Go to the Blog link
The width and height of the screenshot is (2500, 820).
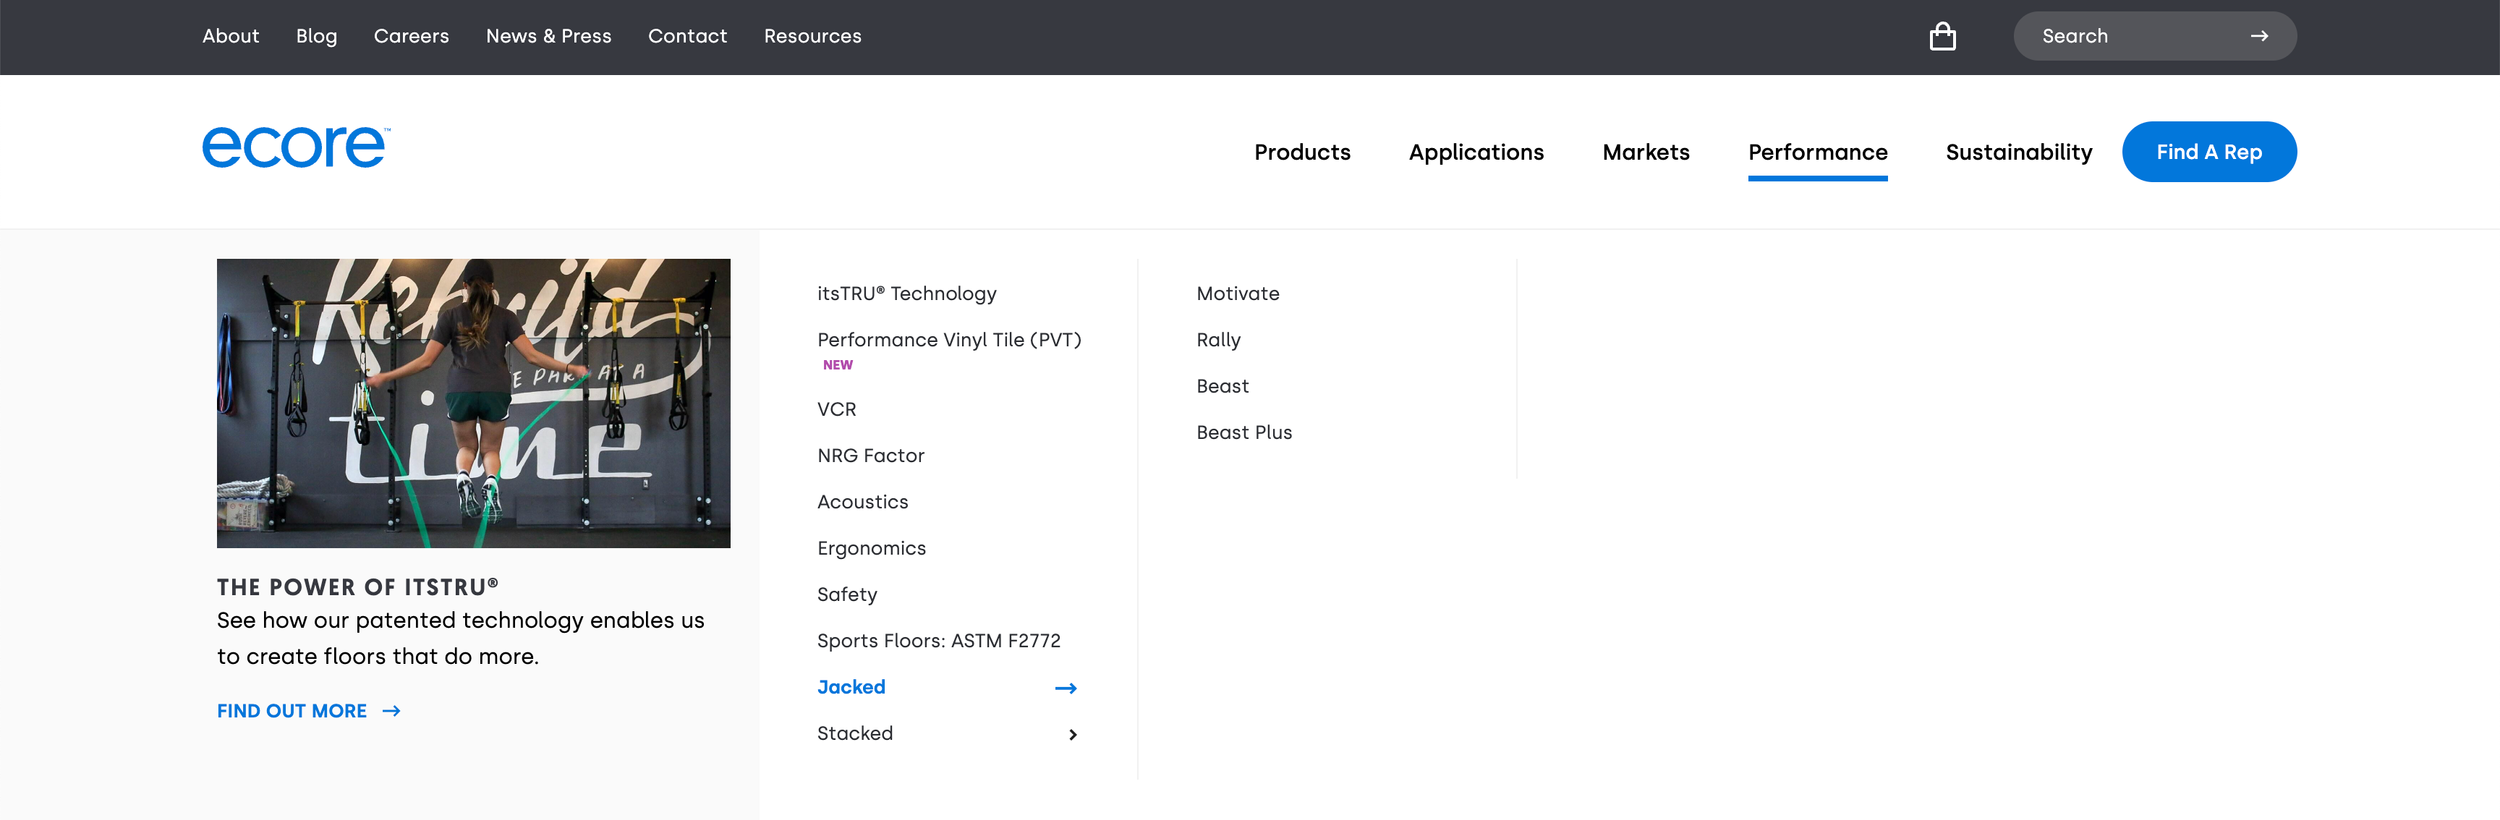point(316,36)
